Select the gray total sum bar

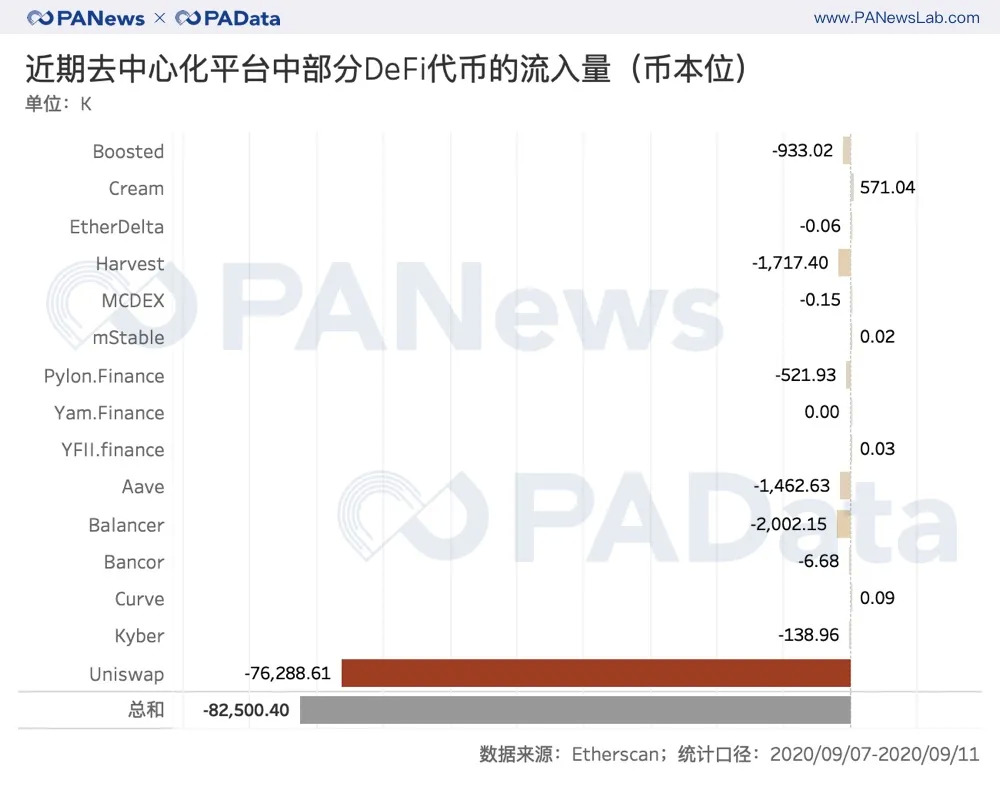point(575,710)
